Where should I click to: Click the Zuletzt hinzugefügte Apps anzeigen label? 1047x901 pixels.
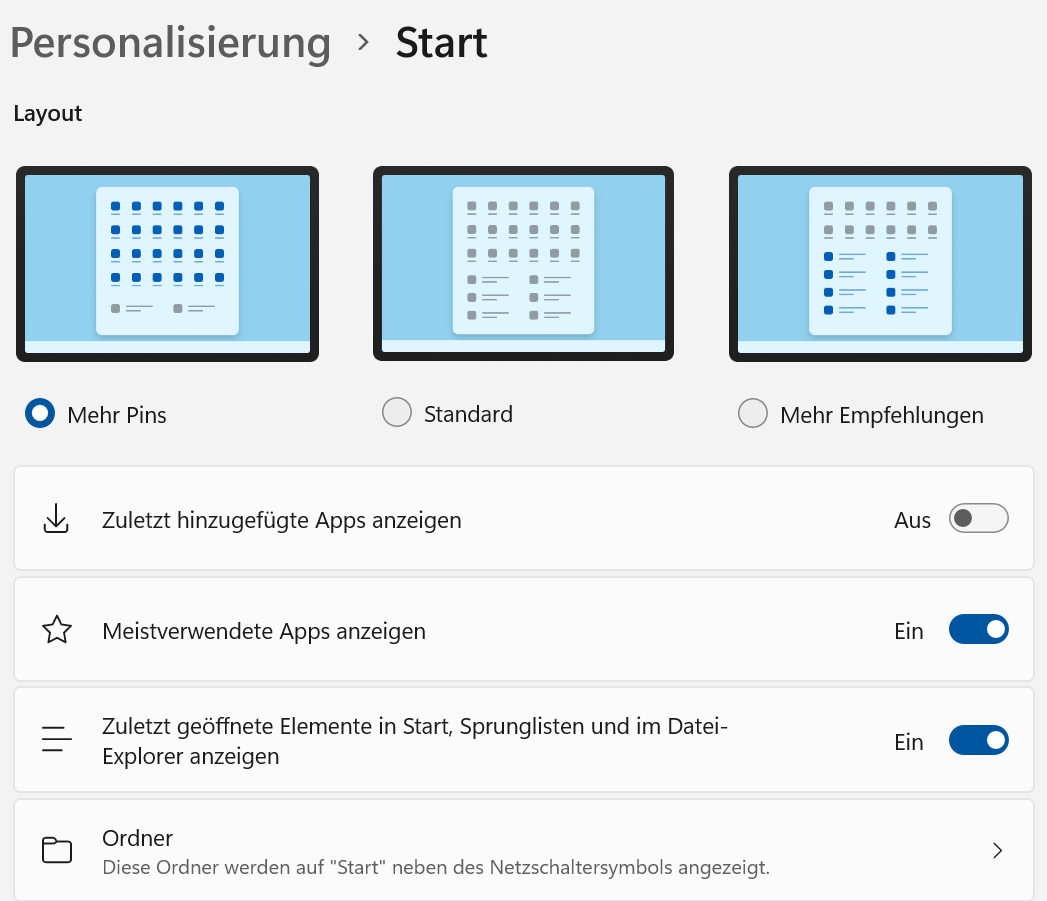282,520
